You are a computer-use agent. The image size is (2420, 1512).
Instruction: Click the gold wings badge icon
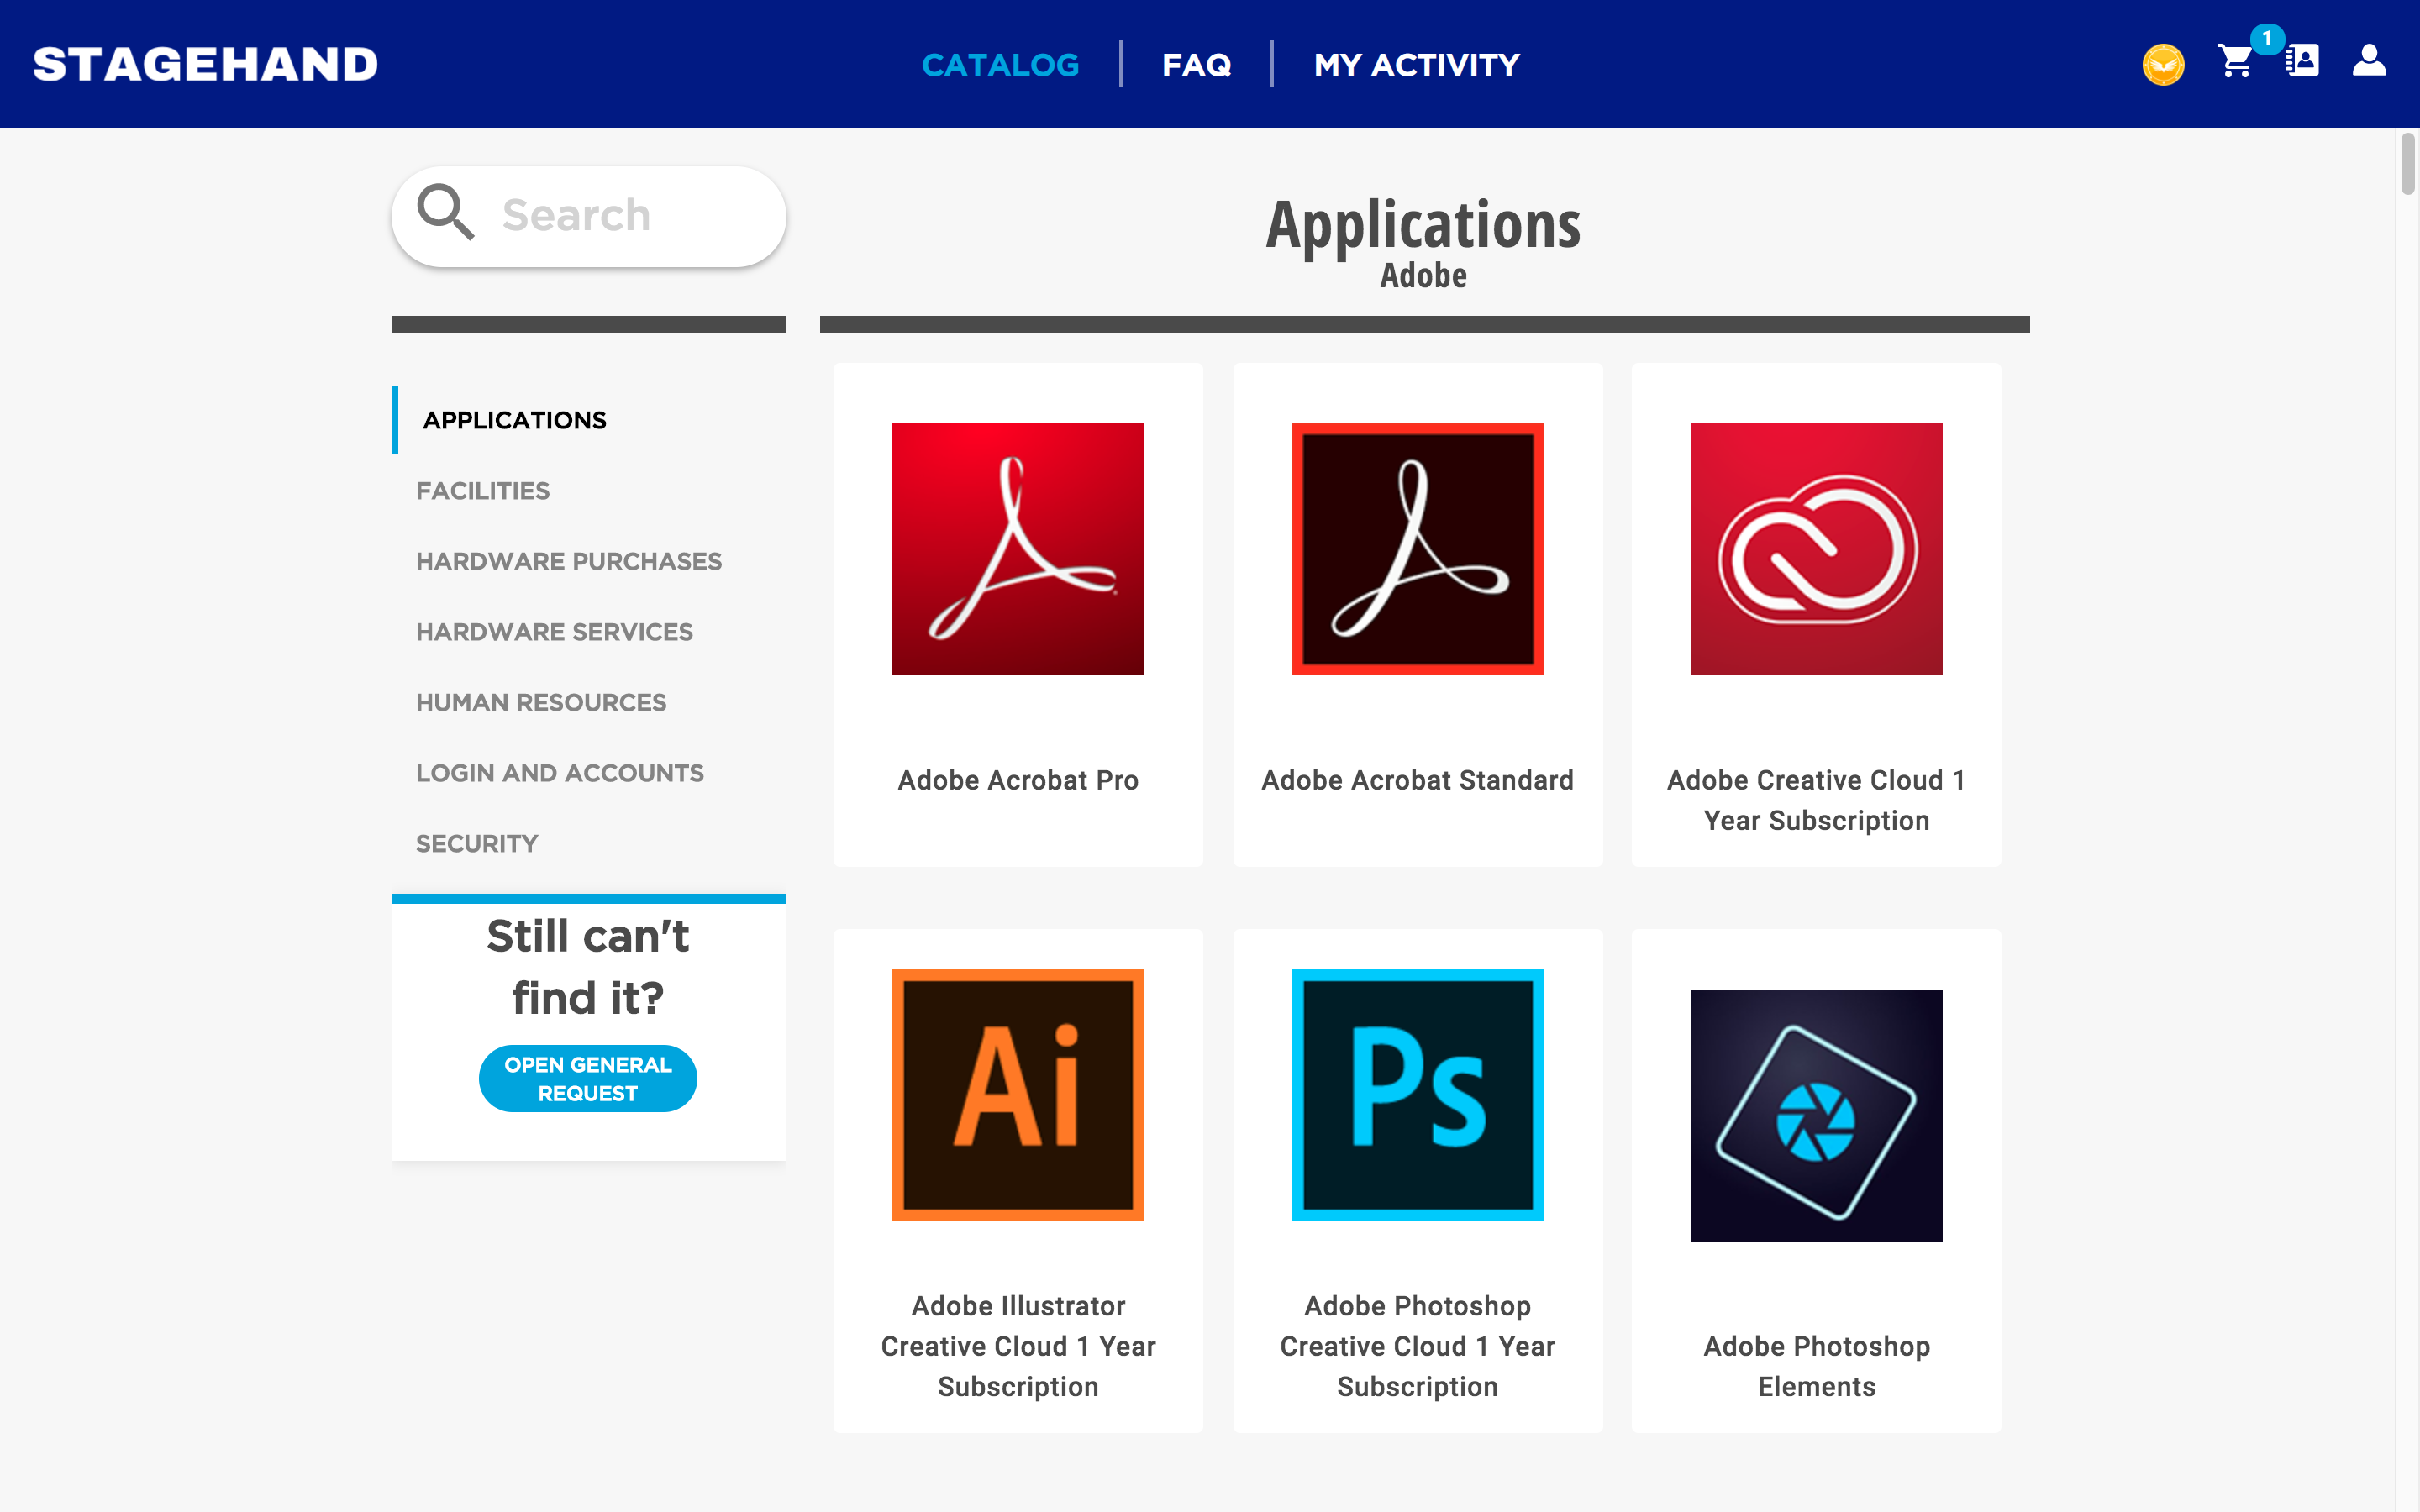pos(2163,65)
